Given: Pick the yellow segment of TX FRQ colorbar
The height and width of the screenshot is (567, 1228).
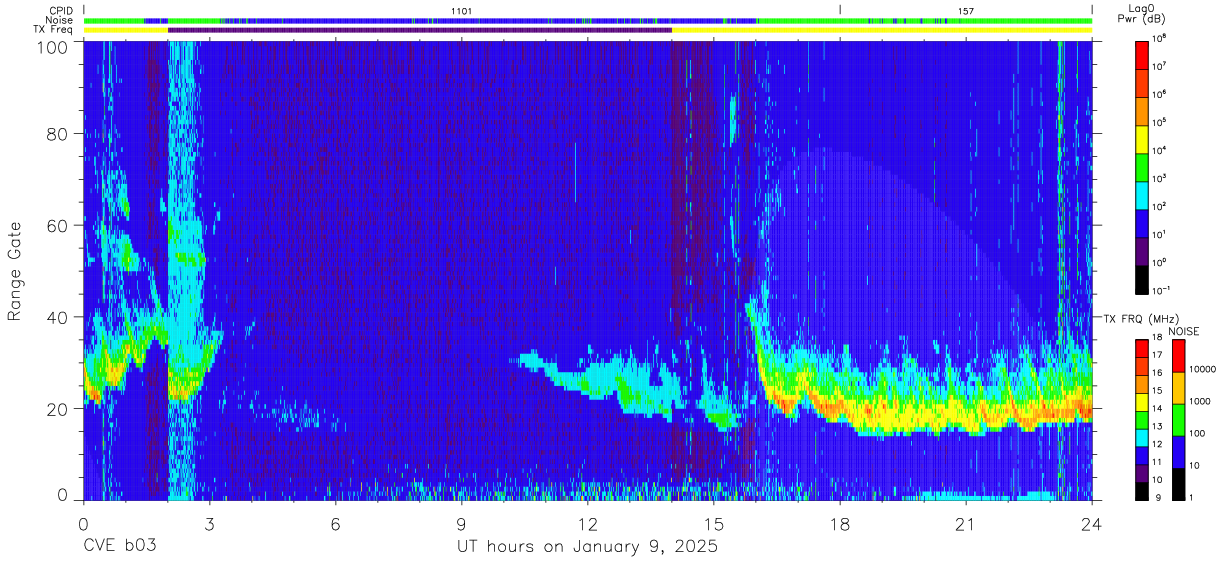Looking at the screenshot, I should (1144, 402).
